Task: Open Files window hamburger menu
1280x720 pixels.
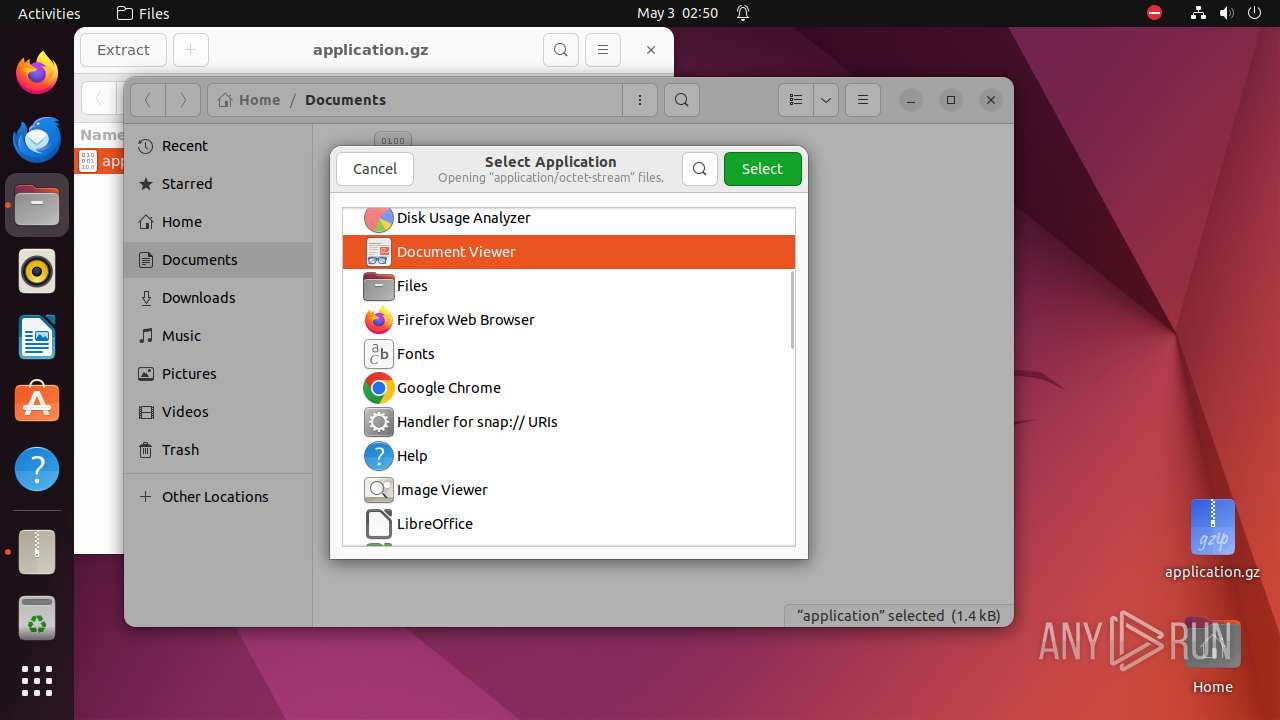Action: click(x=862, y=100)
